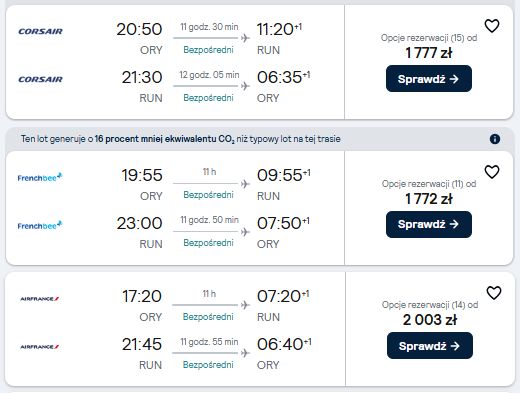Screen dimensions: 520x393
Task: Click Frenchbee logo on 23:00 return flight
Action: (x=40, y=225)
